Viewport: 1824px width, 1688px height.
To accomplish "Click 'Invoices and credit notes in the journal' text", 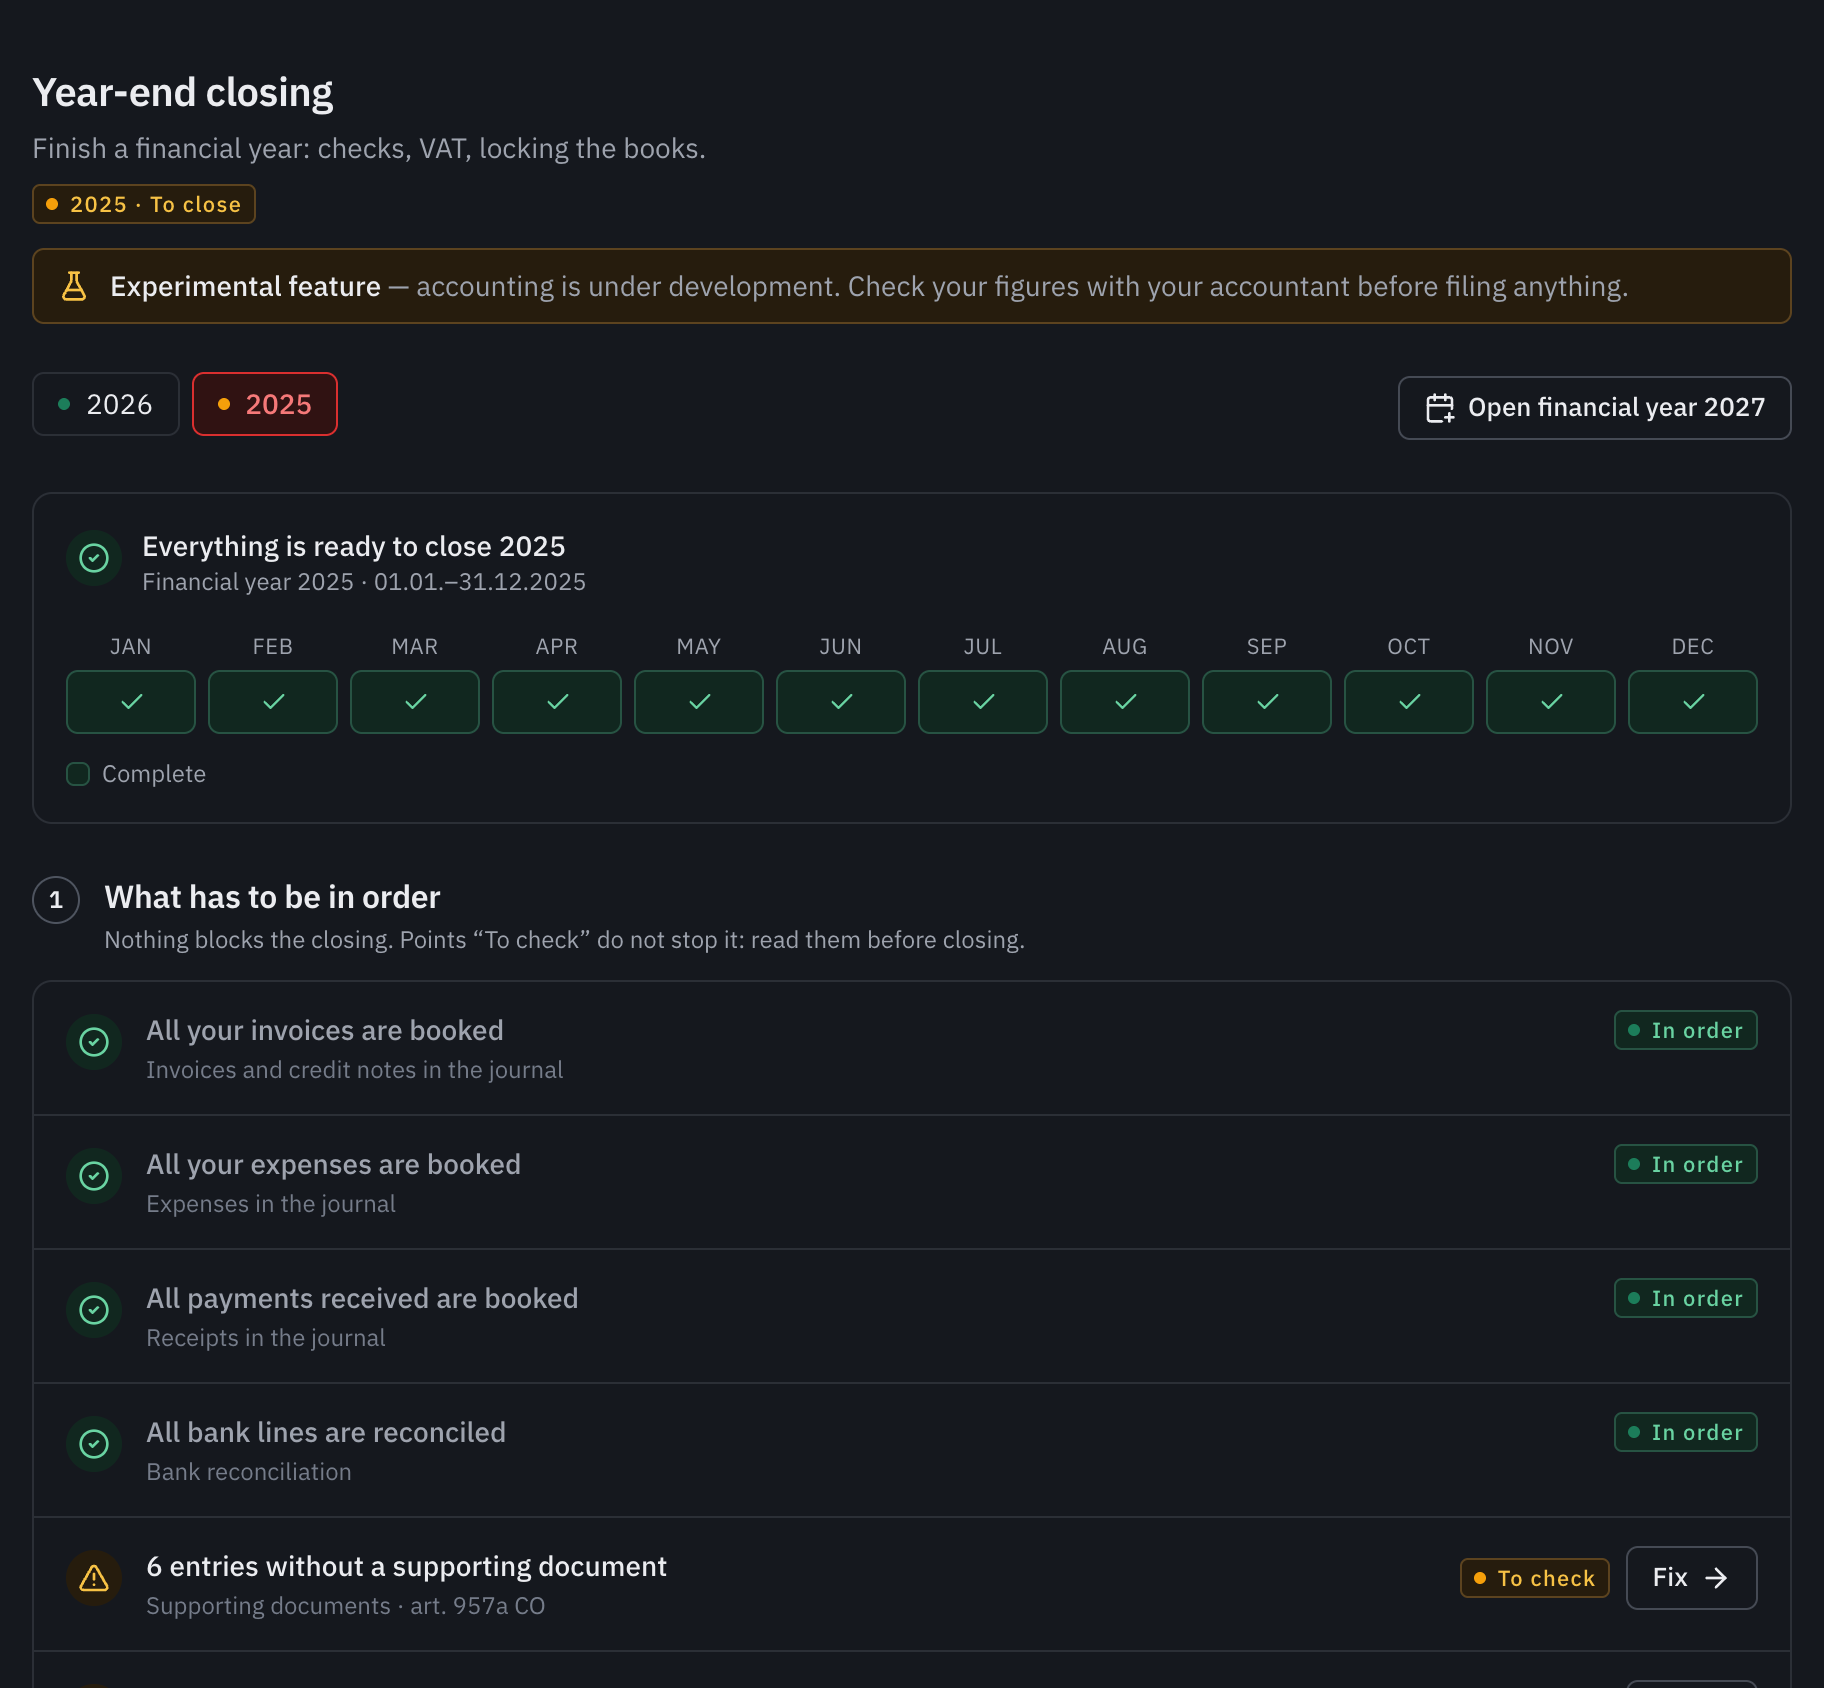I will pos(355,1070).
